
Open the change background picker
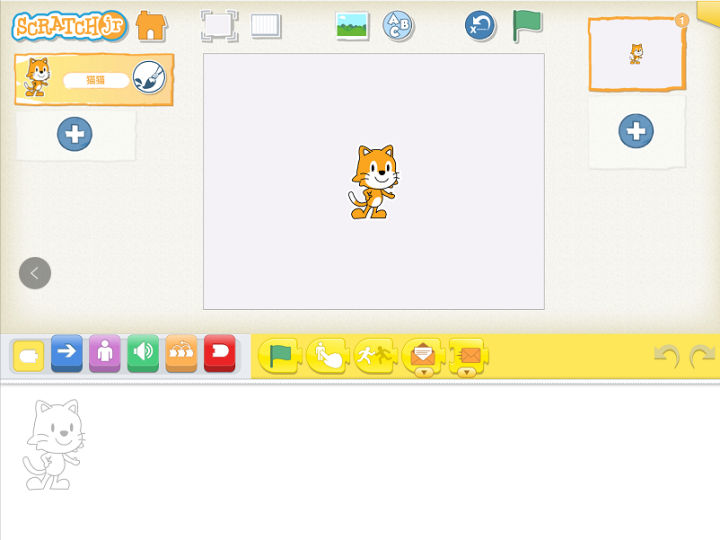pyautogui.click(x=352, y=25)
